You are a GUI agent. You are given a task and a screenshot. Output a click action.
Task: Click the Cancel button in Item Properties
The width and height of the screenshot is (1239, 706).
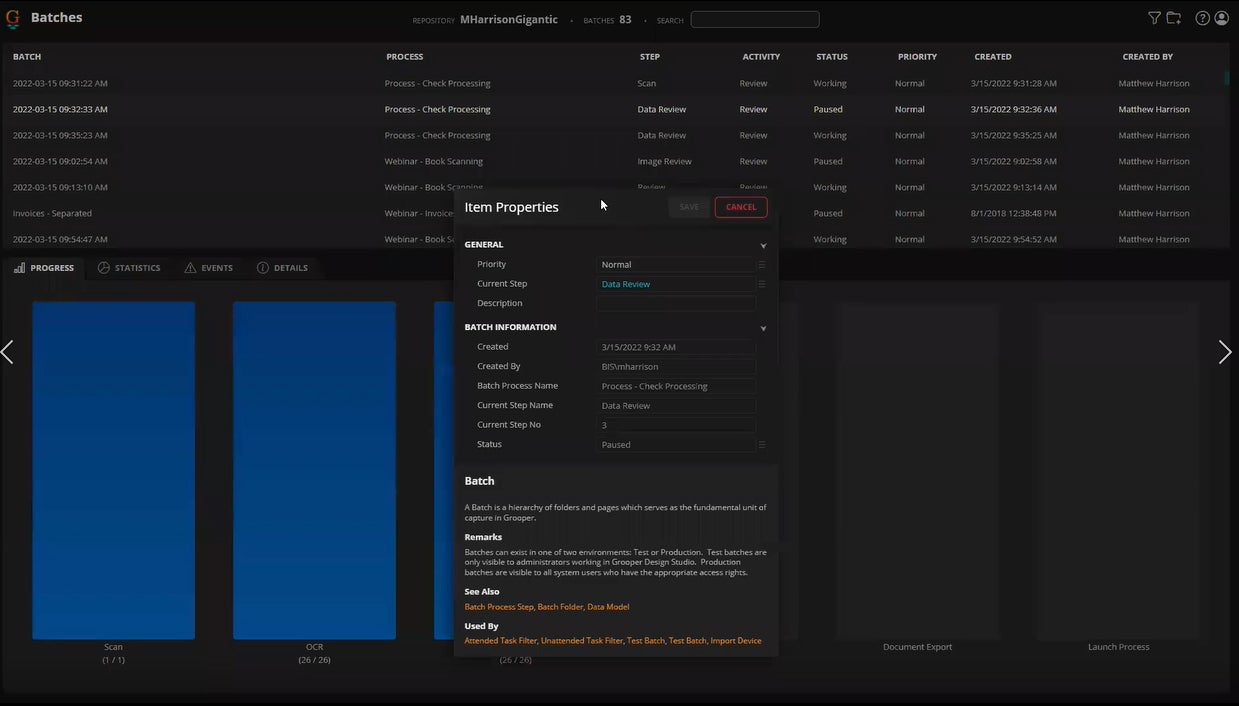click(x=740, y=207)
